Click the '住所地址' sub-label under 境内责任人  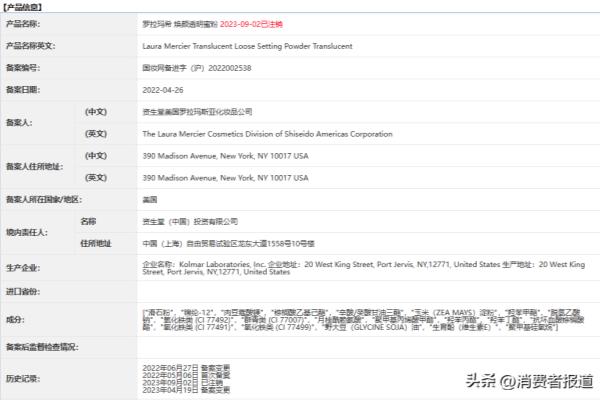coord(96,243)
